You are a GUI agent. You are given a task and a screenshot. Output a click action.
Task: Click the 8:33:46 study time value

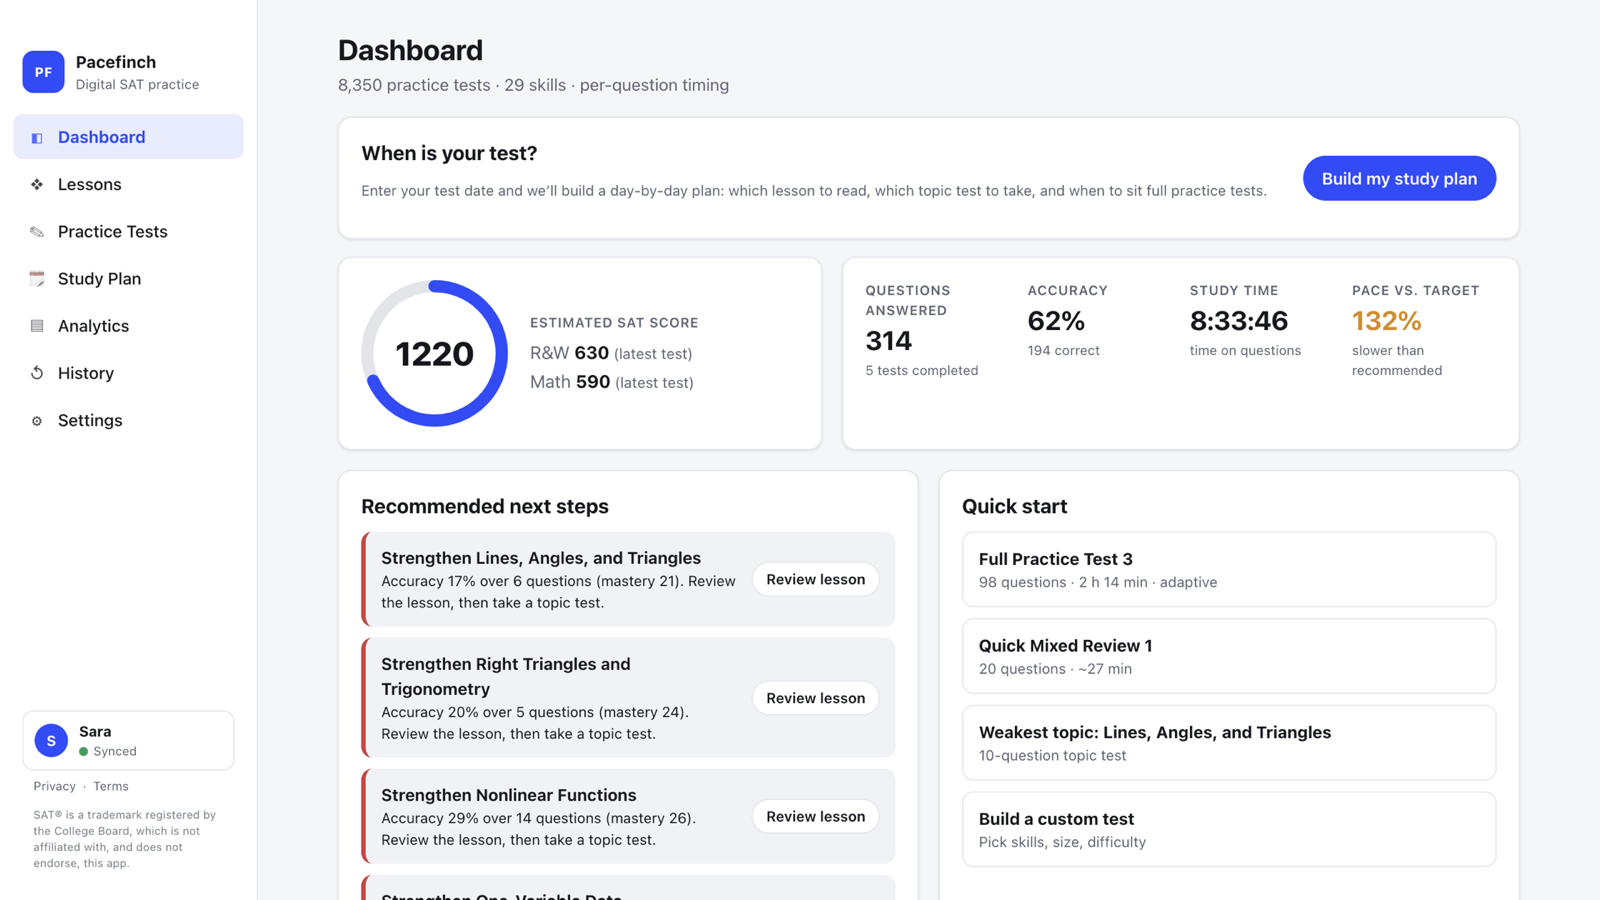click(x=1239, y=321)
